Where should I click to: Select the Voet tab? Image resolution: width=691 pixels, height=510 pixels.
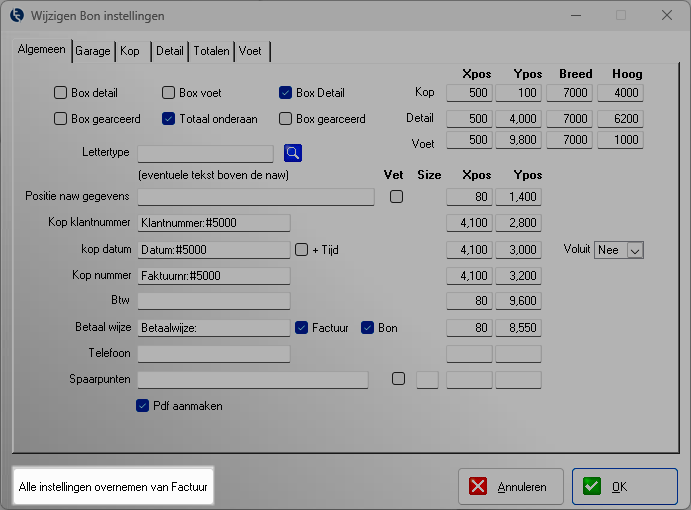click(251, 50)
